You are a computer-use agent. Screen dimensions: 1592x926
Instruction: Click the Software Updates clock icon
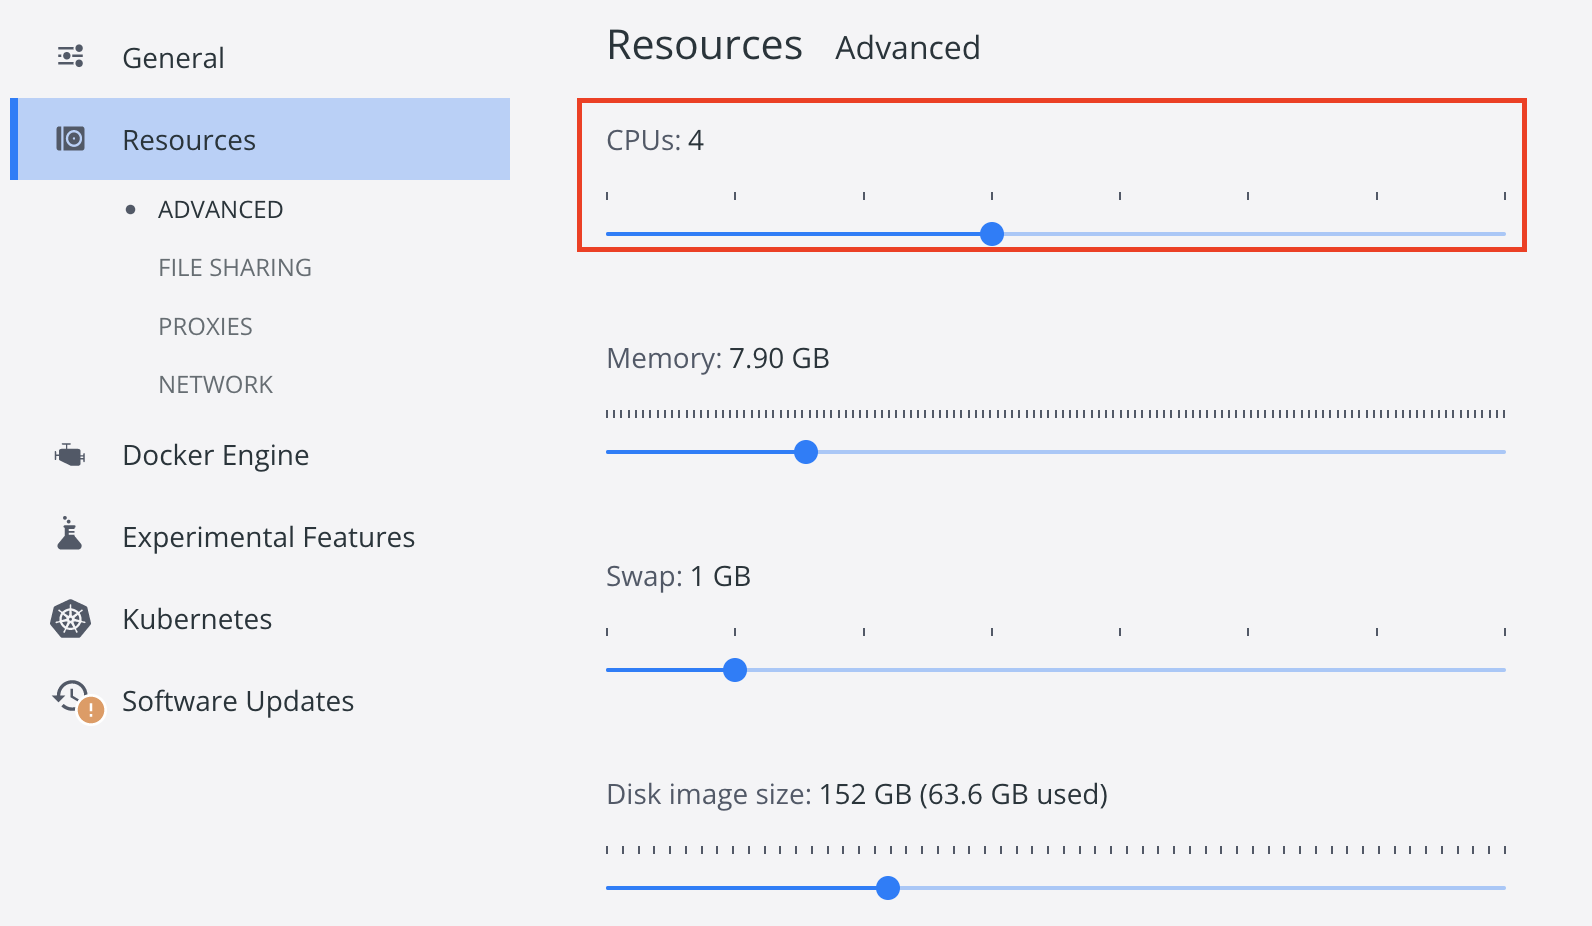(x=72, y=695)
